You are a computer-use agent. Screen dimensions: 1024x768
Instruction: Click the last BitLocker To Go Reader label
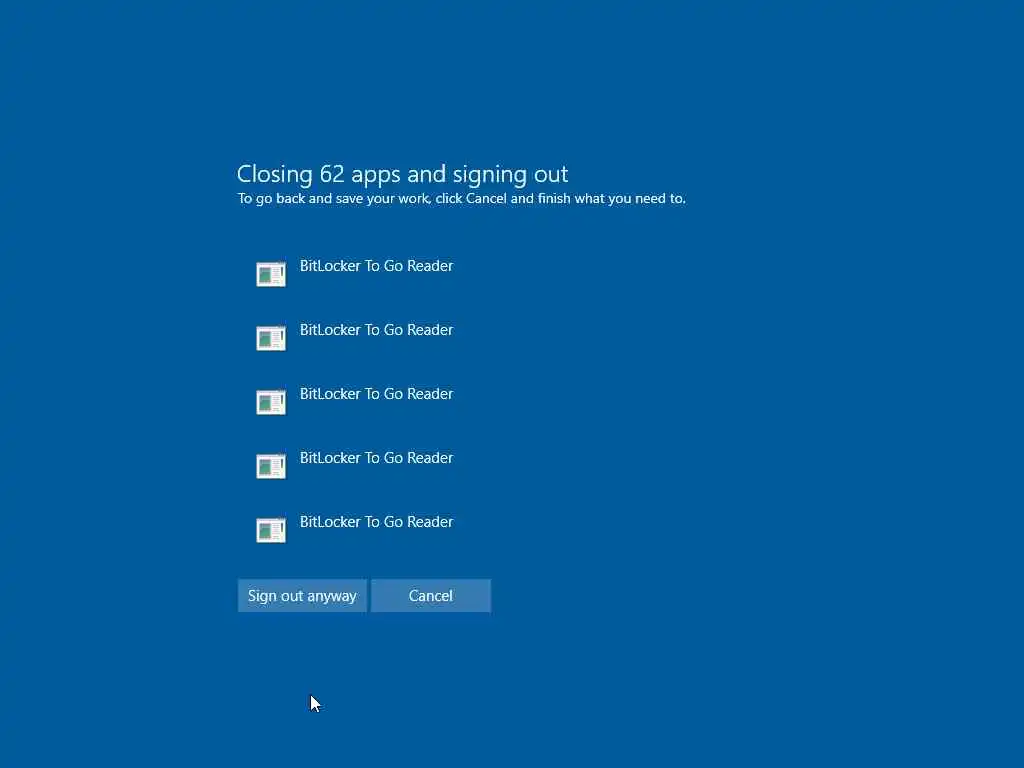376,522
